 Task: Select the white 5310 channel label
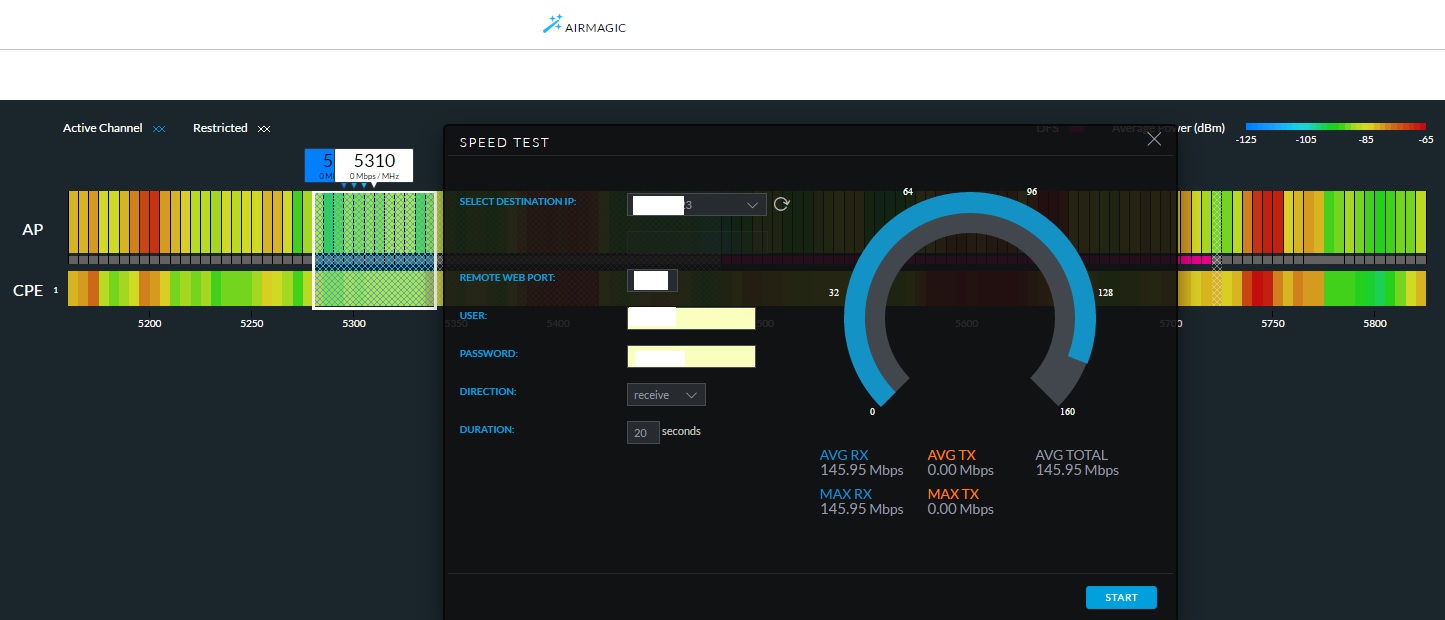(x=374, y=164)
